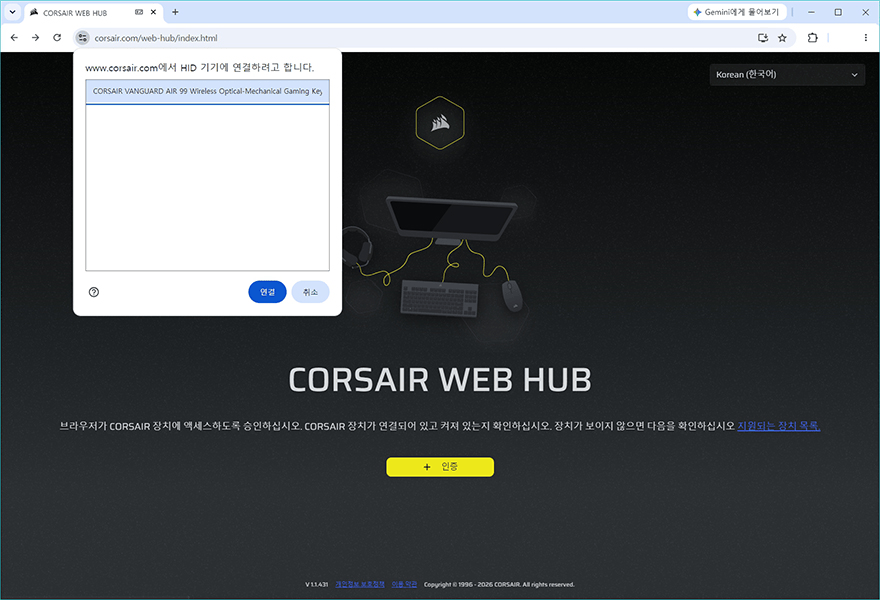Open the tab search dropdown arrow
Screen dimensions: 880x600
tap(12, 12)
